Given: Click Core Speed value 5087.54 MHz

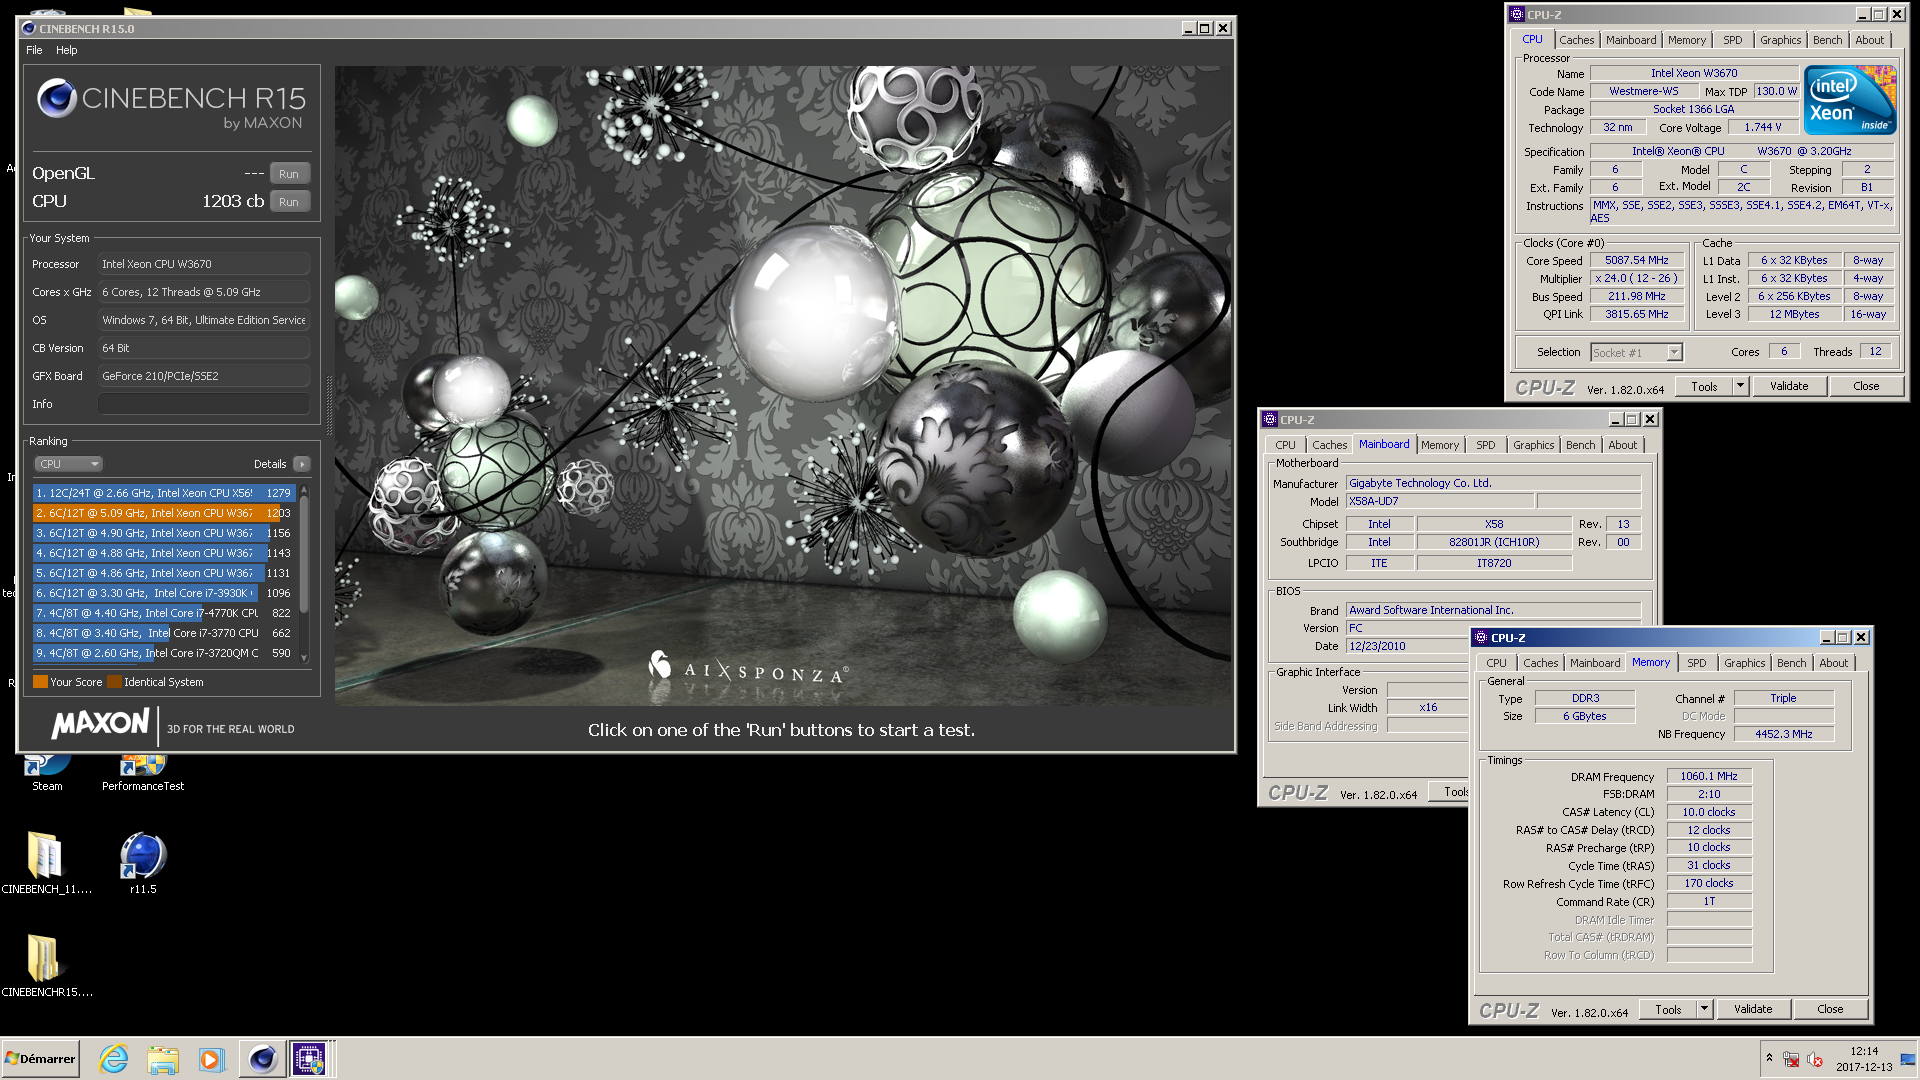Looking at the screenshot, I should pos(1636,260).
